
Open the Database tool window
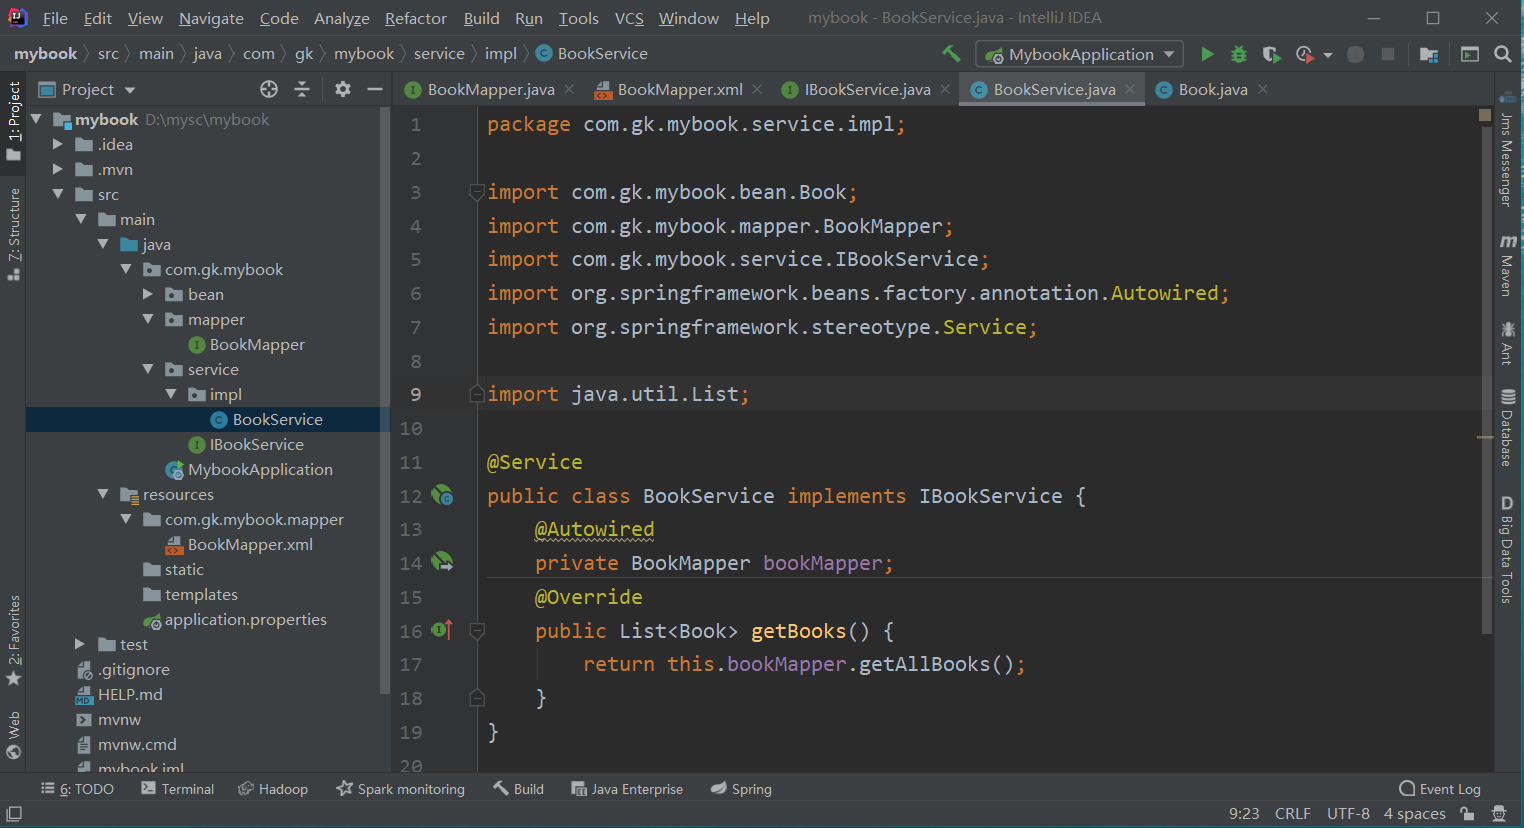1508,427
